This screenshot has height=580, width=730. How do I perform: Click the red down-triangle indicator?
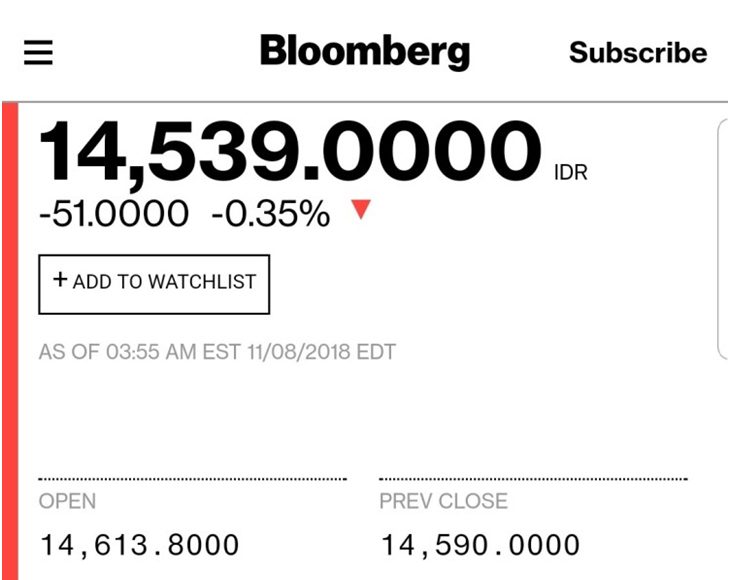(361, 209)
